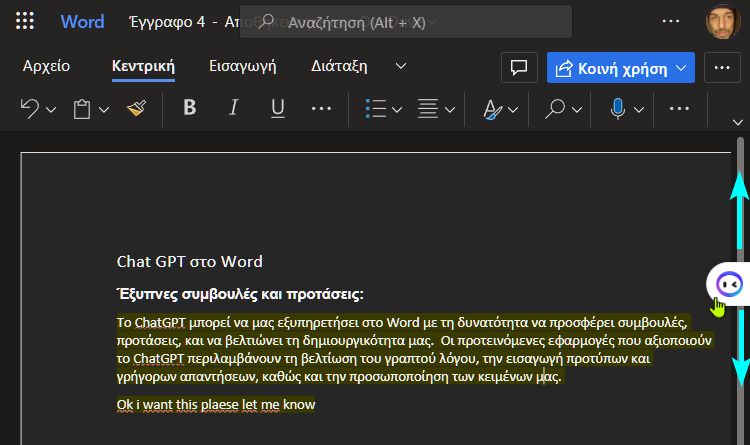Click the misspelled word plaese
Screen dimensions: 750x445
(x=220, y=405)
